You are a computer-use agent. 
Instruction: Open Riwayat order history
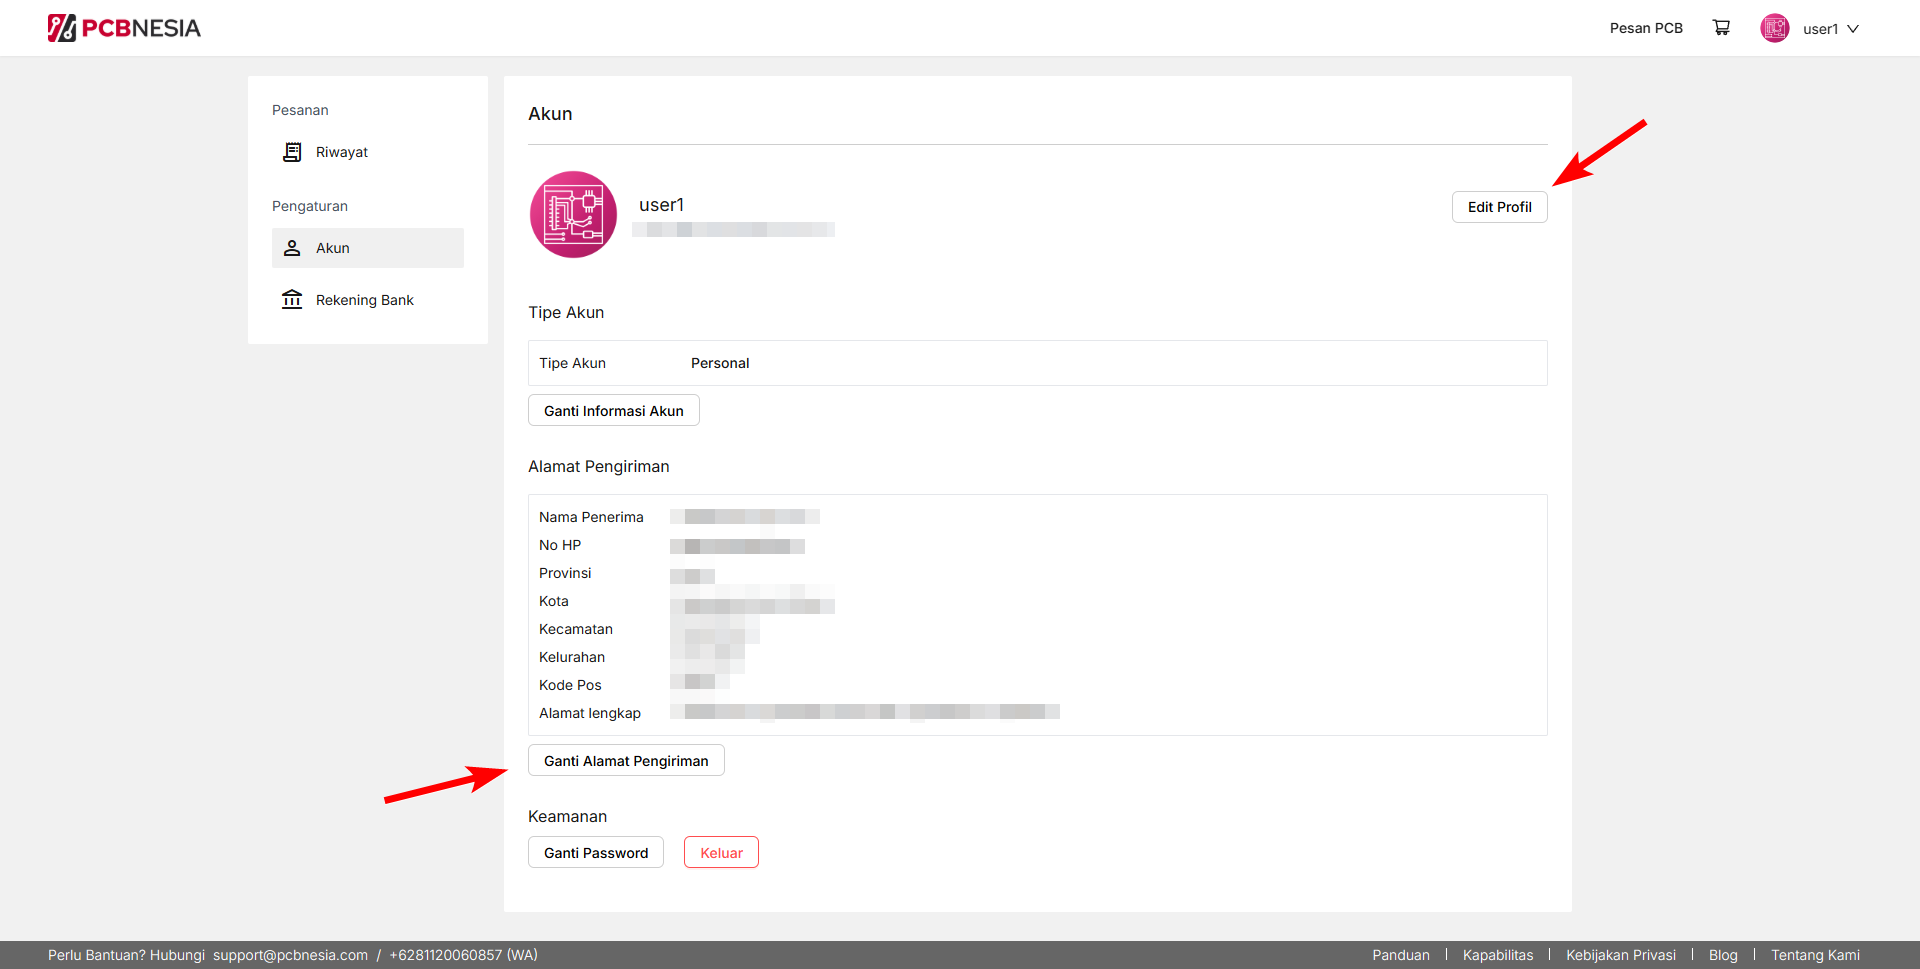368,152
